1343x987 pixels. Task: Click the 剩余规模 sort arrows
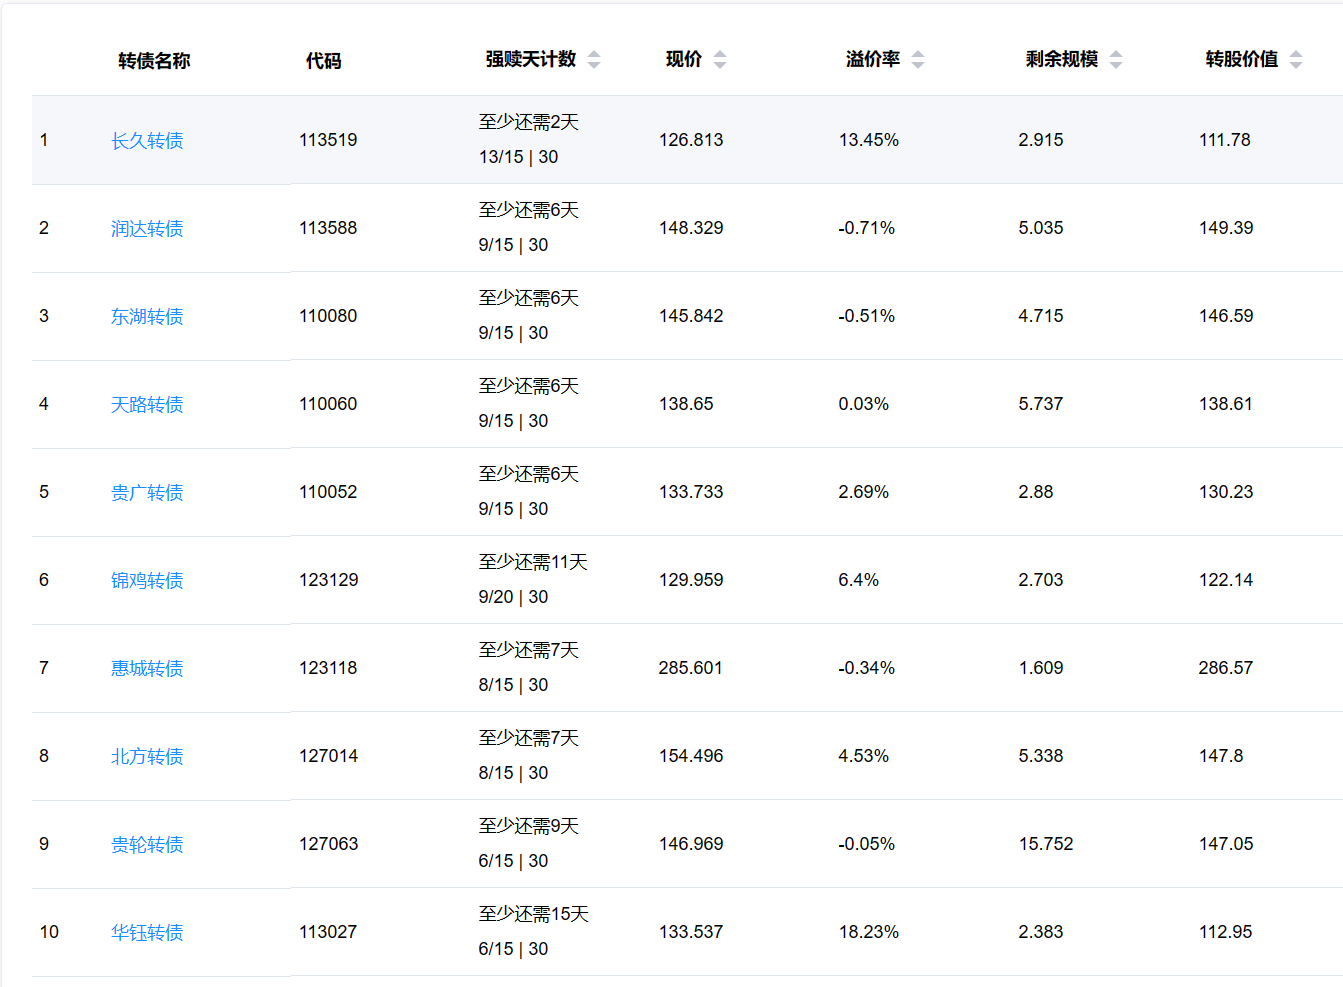coord(1116,60)
